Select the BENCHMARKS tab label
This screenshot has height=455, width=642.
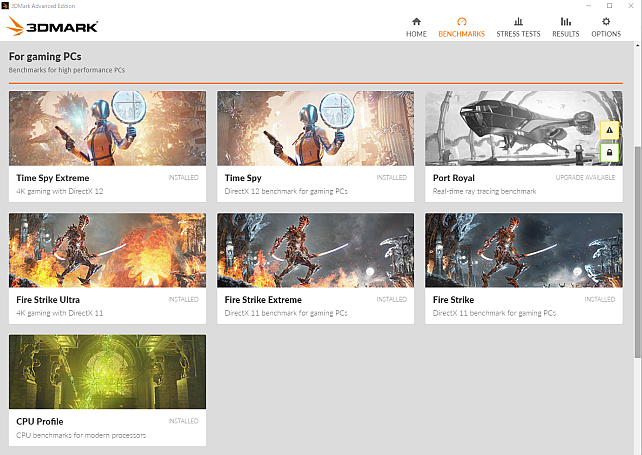pos(461,34)
